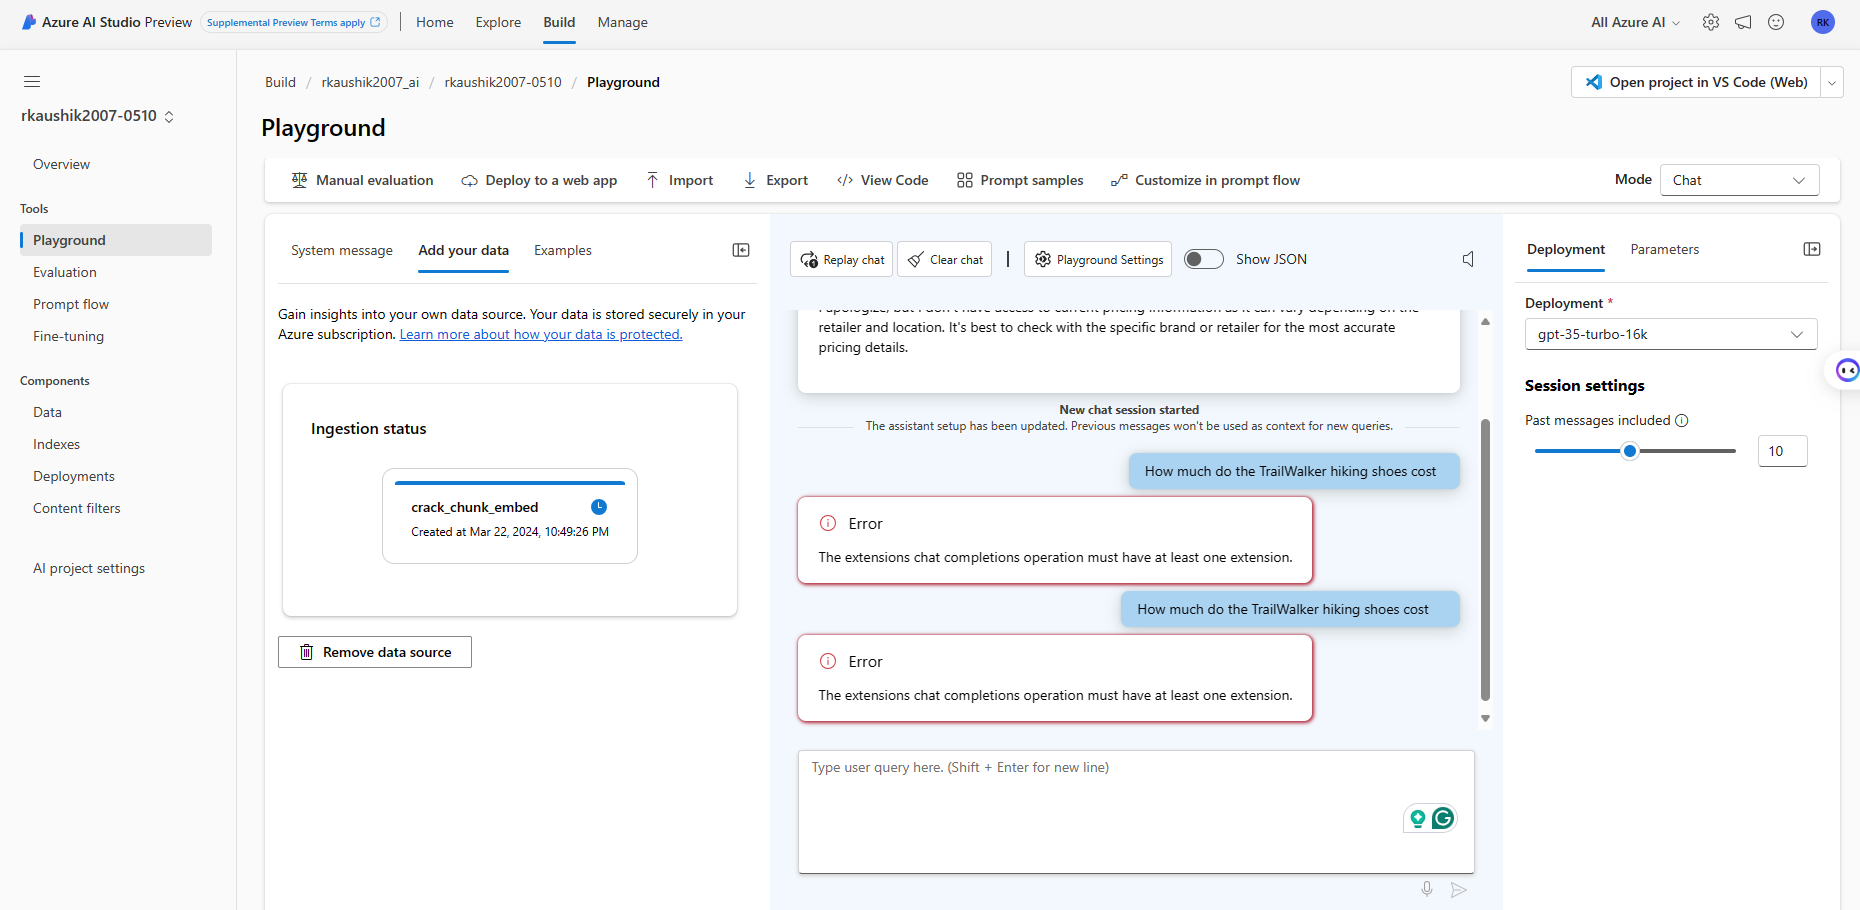
Task: Collapse the Deployment configuration panel icon
Action: (1812, 249)
